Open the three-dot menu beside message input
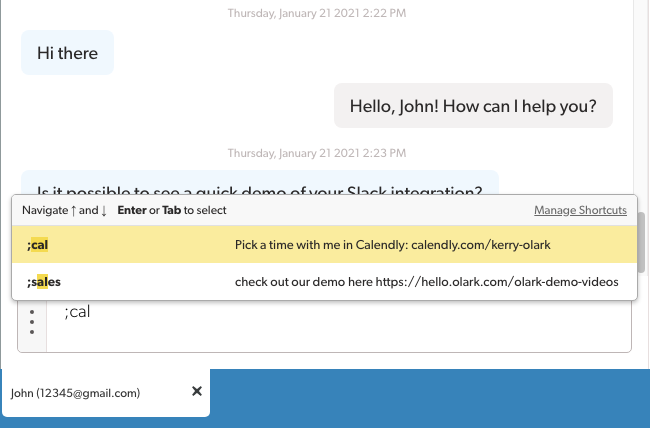The image size is (650, 428). pos(32,322)
